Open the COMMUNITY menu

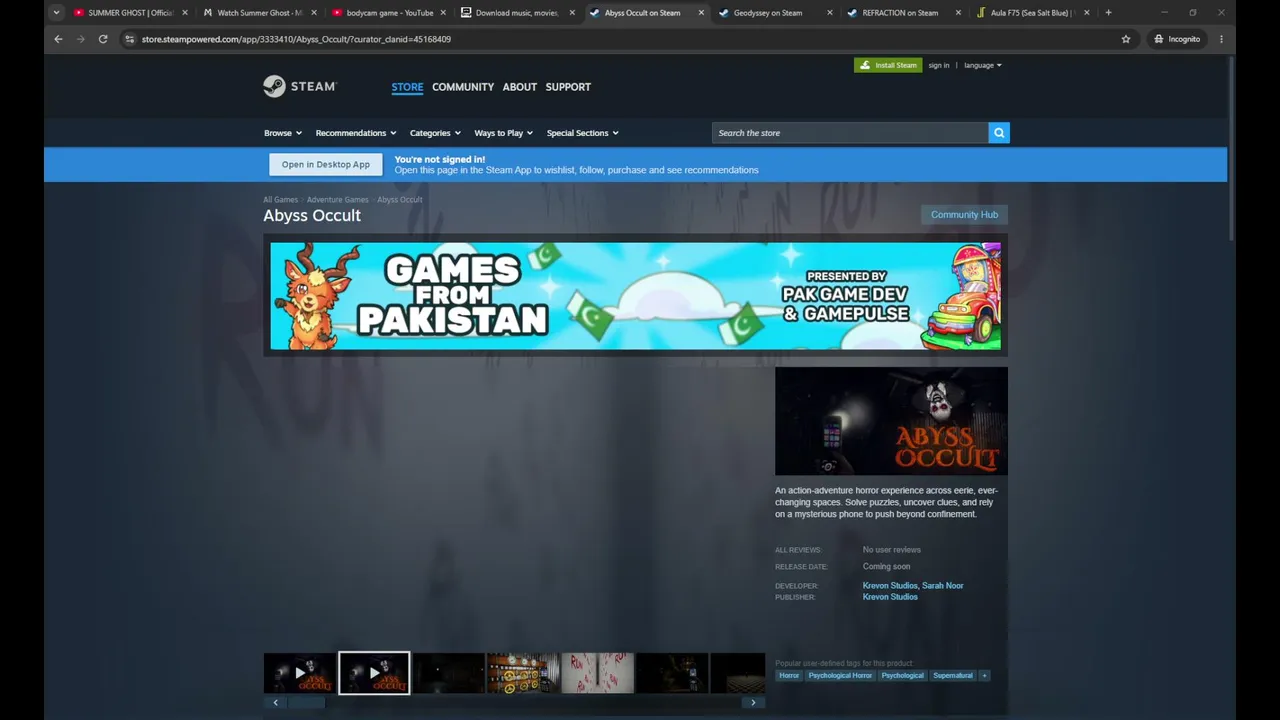click(463, 87)
